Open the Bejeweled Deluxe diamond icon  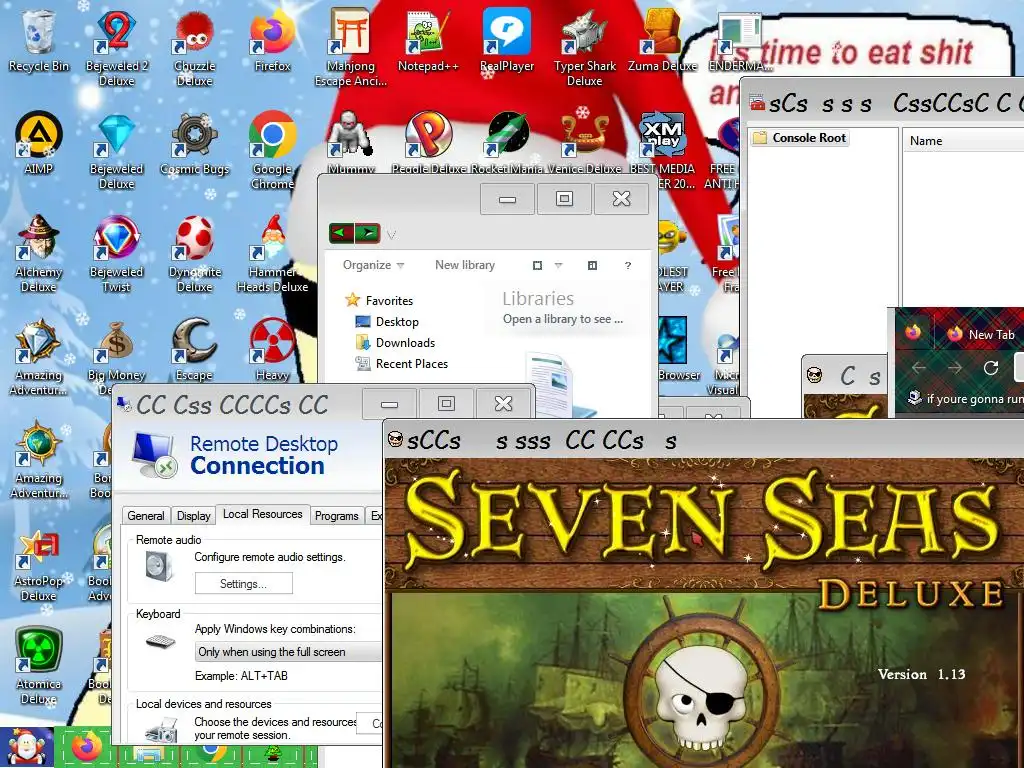(116, 150)
